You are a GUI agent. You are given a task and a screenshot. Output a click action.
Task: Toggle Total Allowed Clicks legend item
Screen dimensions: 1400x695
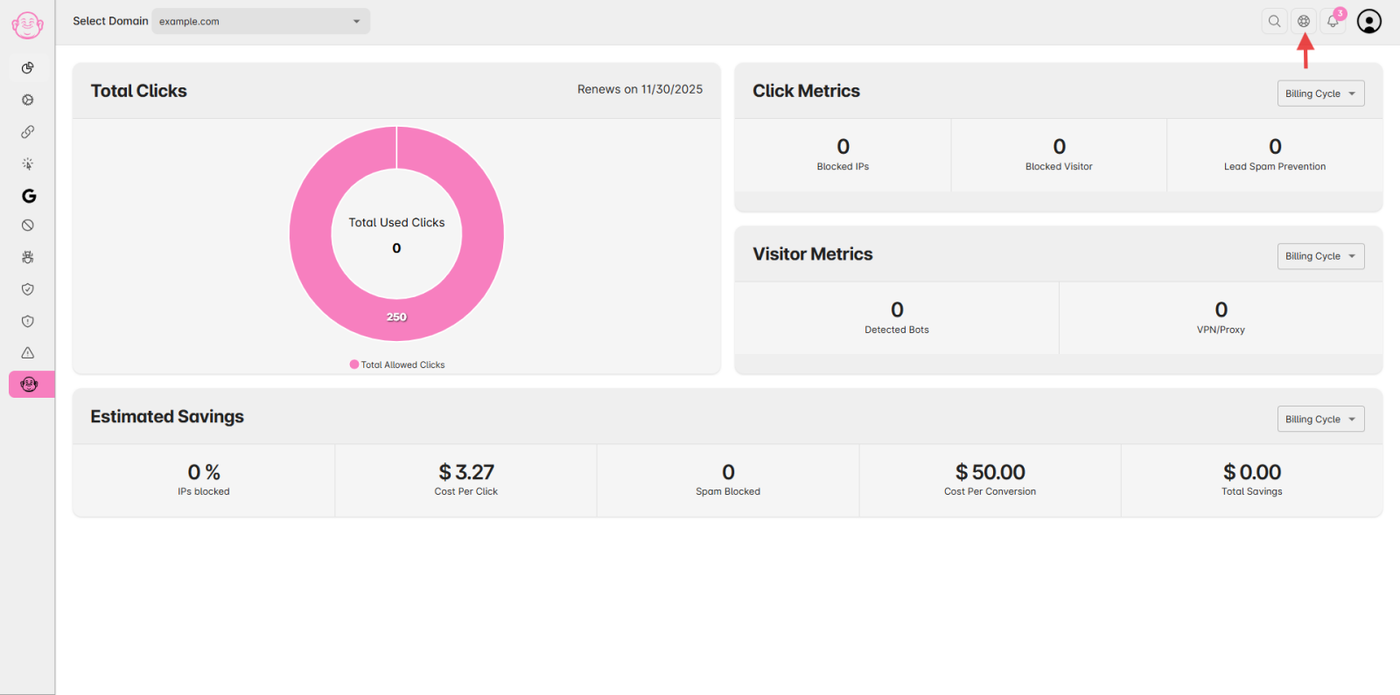pyautogui.click(x=397, y=365)
